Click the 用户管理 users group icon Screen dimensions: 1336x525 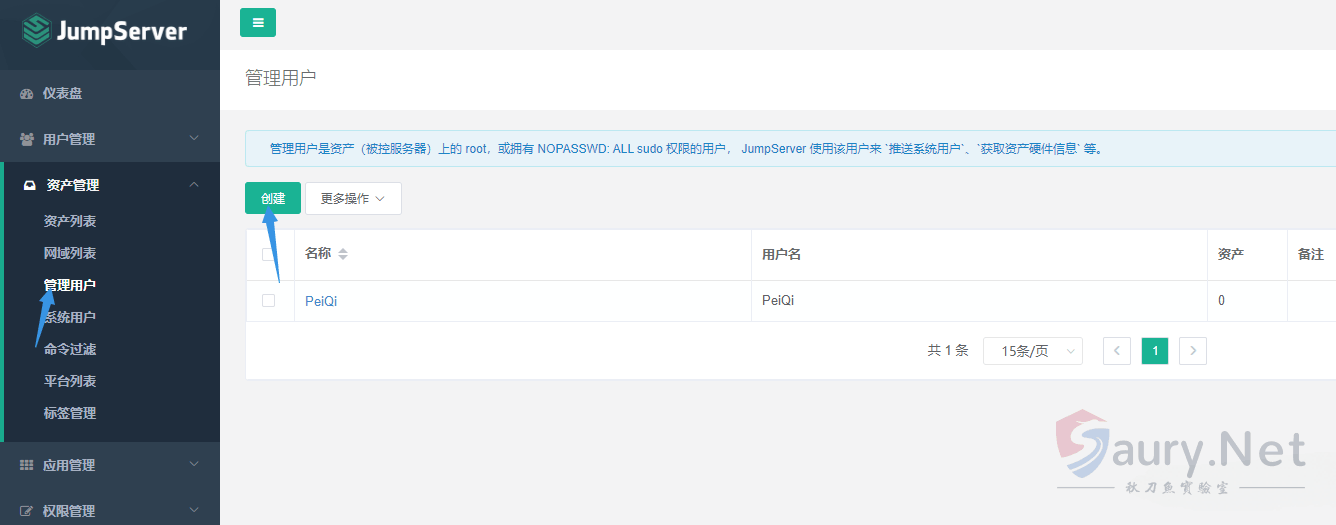point(27,139)
